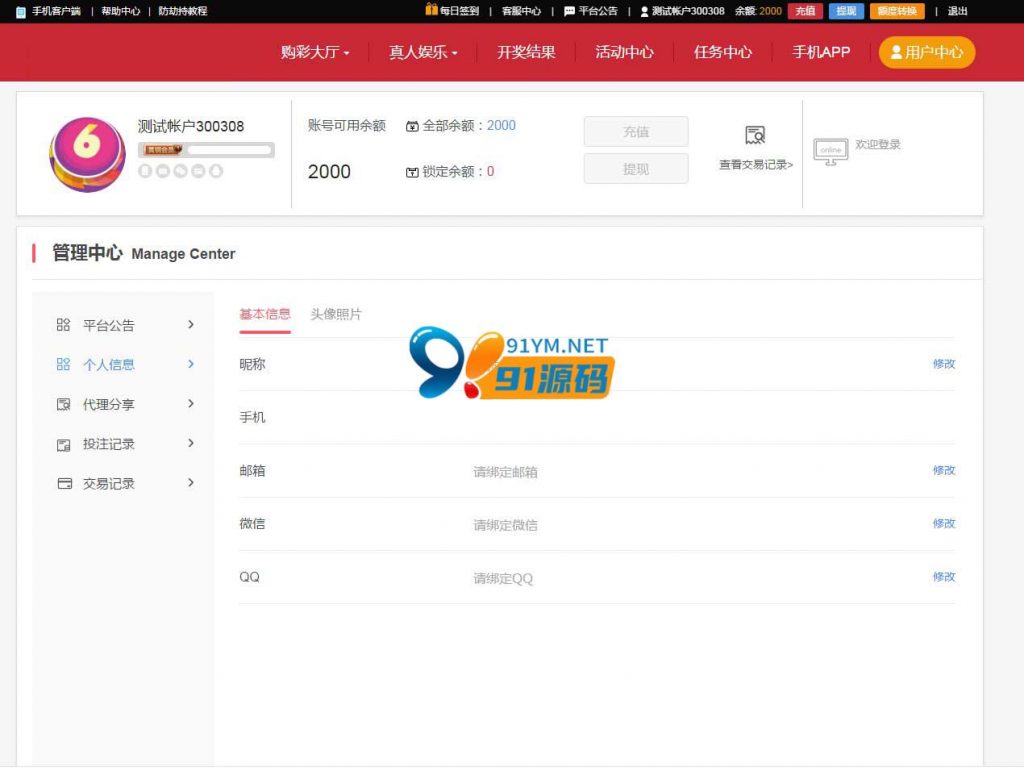Open the 真人娱乐 dropdown menu
This screenshot has height=771, width=1024.
(423, 52)
